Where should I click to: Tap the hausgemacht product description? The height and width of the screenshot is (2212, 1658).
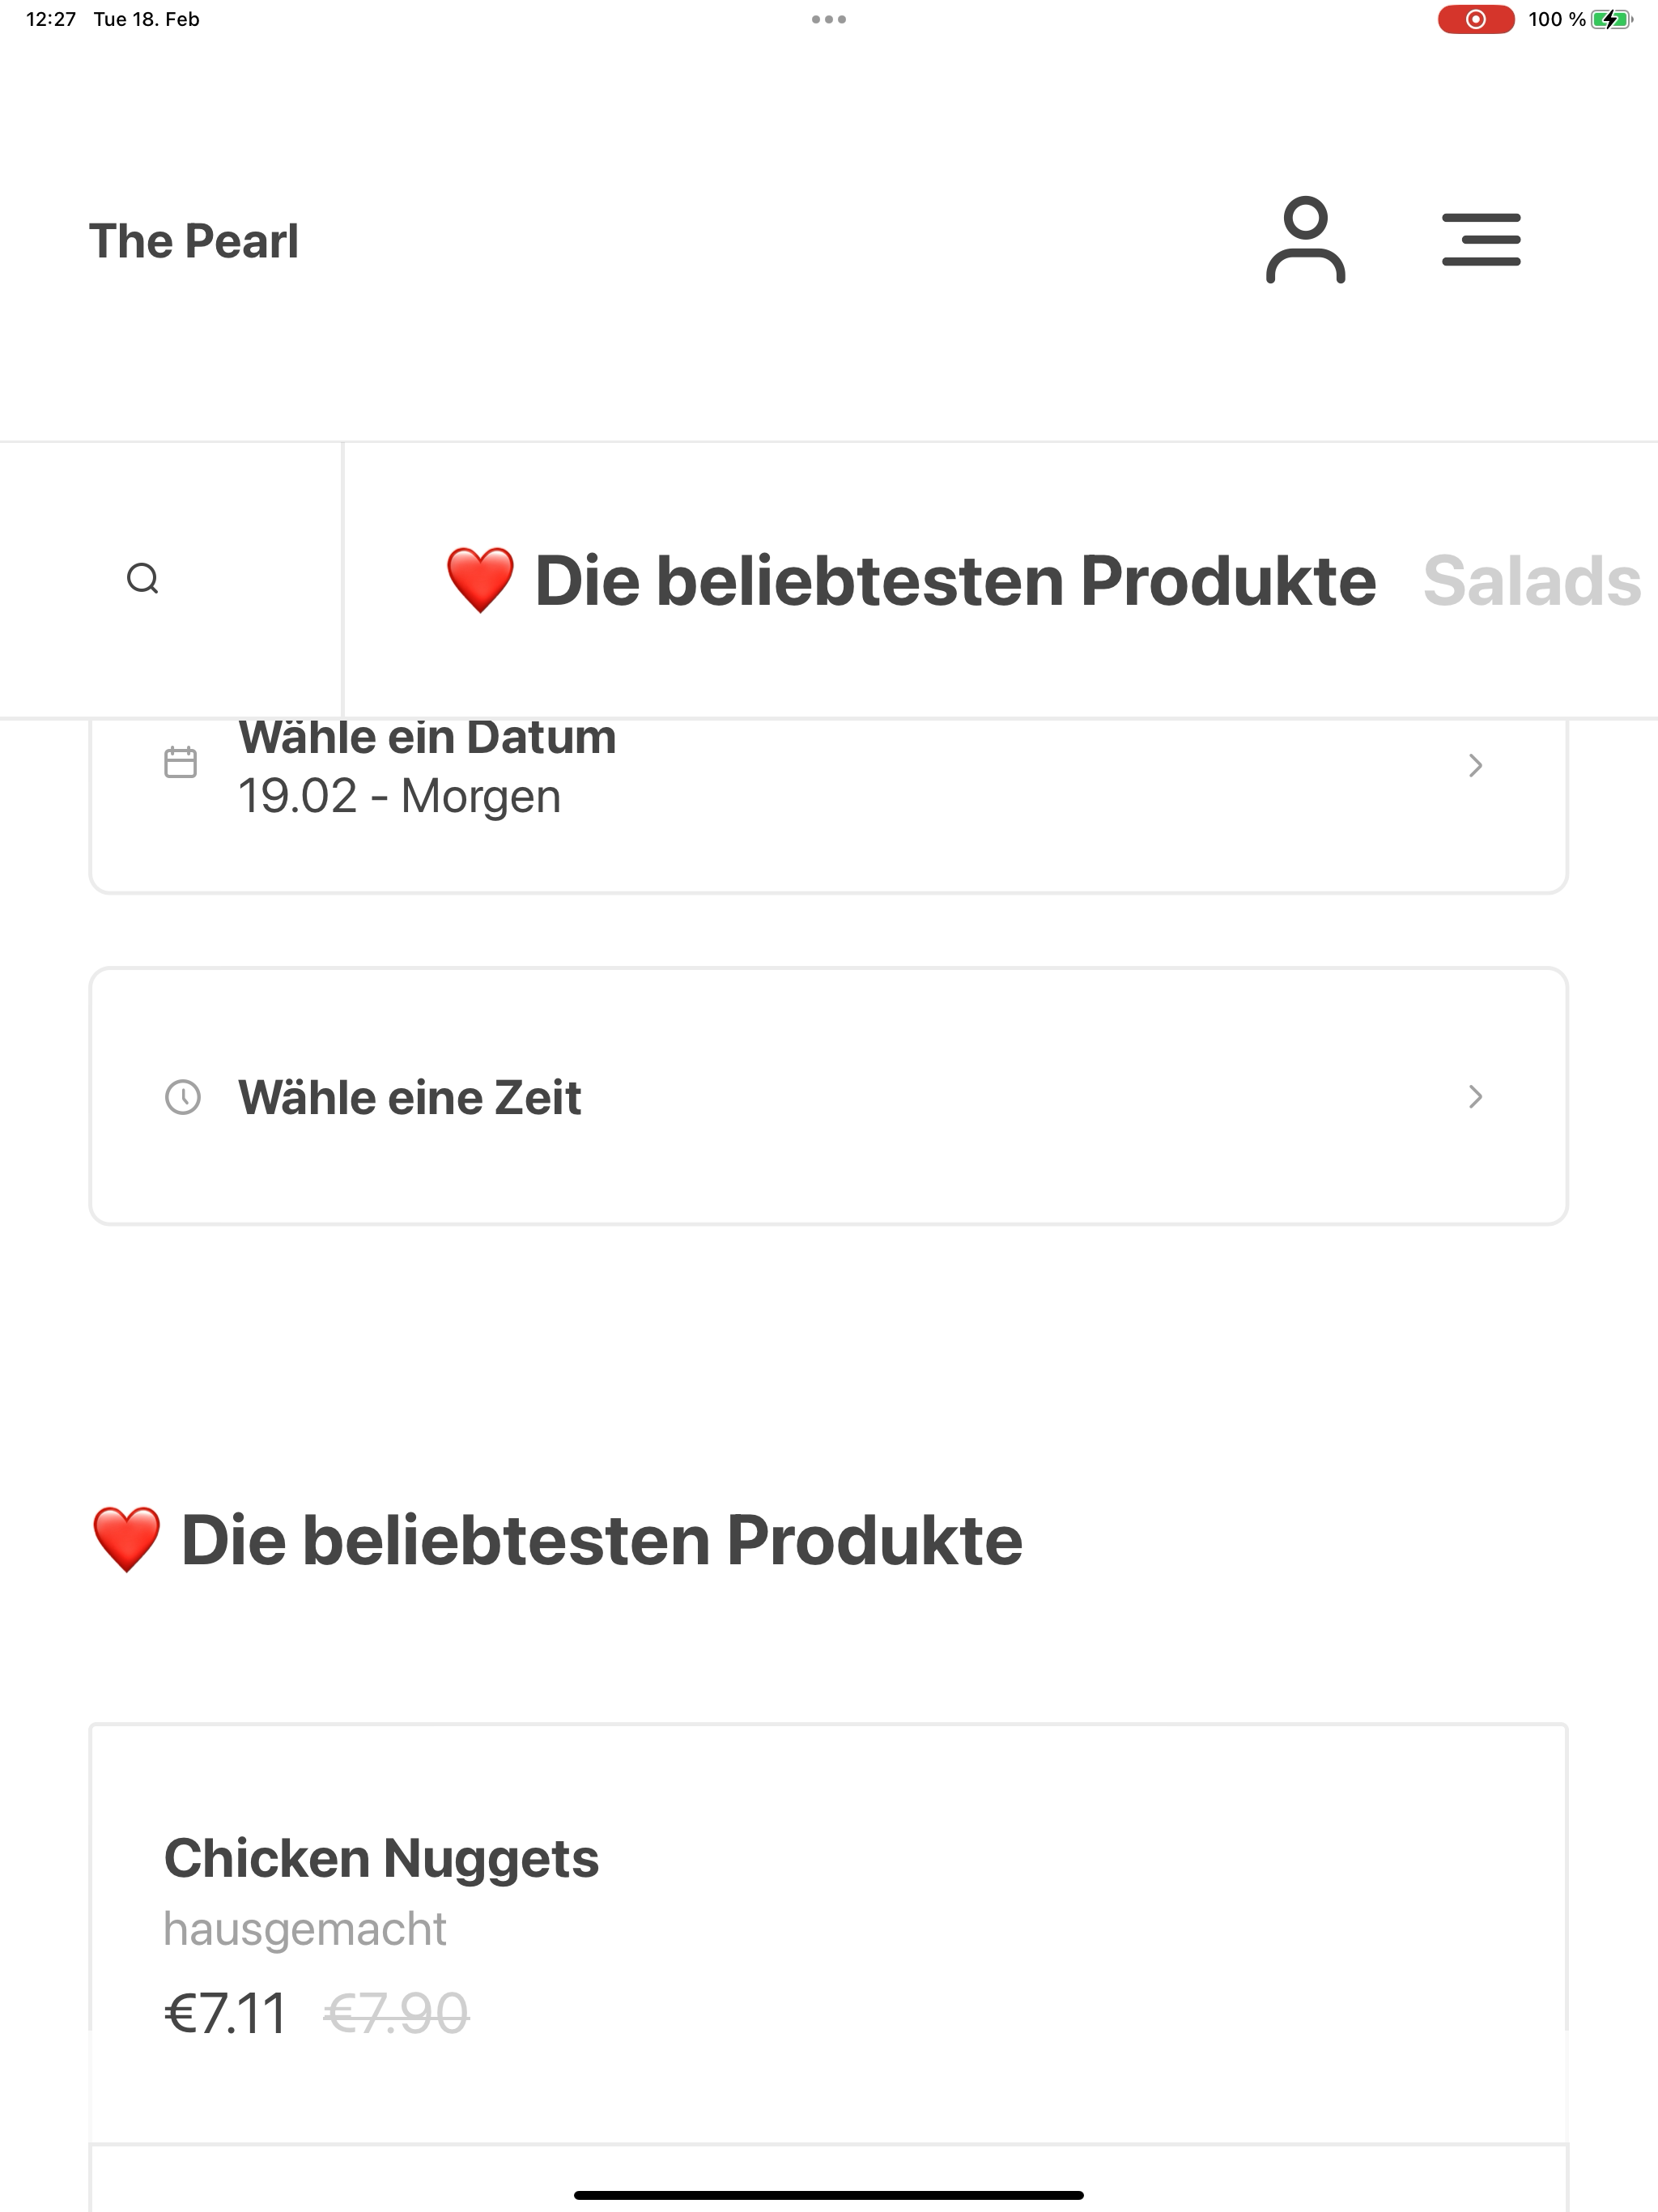[x=305, y=1929]
